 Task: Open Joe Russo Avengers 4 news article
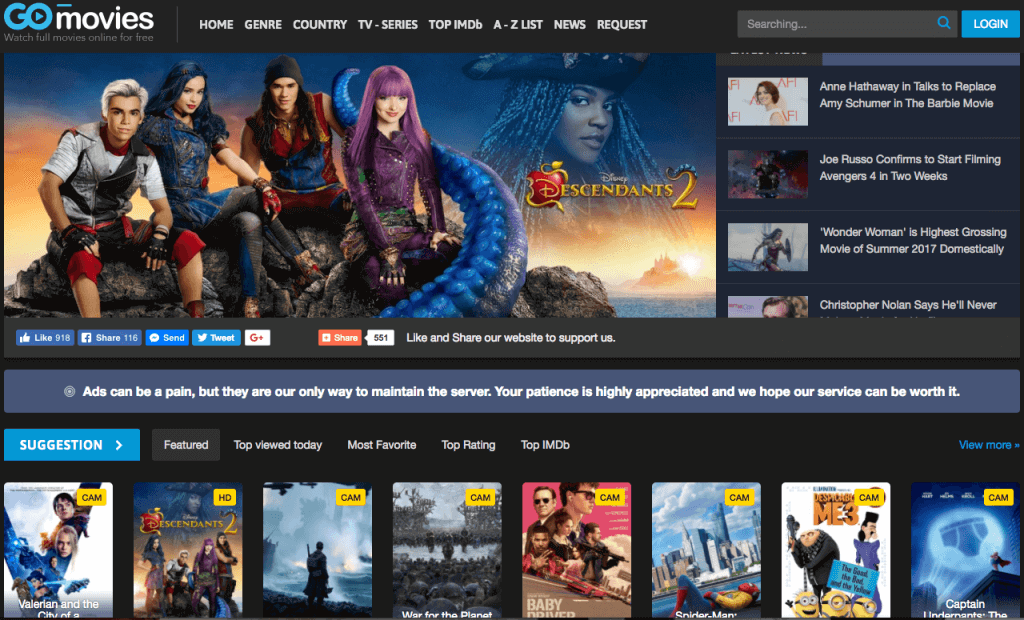coord(910,168)
